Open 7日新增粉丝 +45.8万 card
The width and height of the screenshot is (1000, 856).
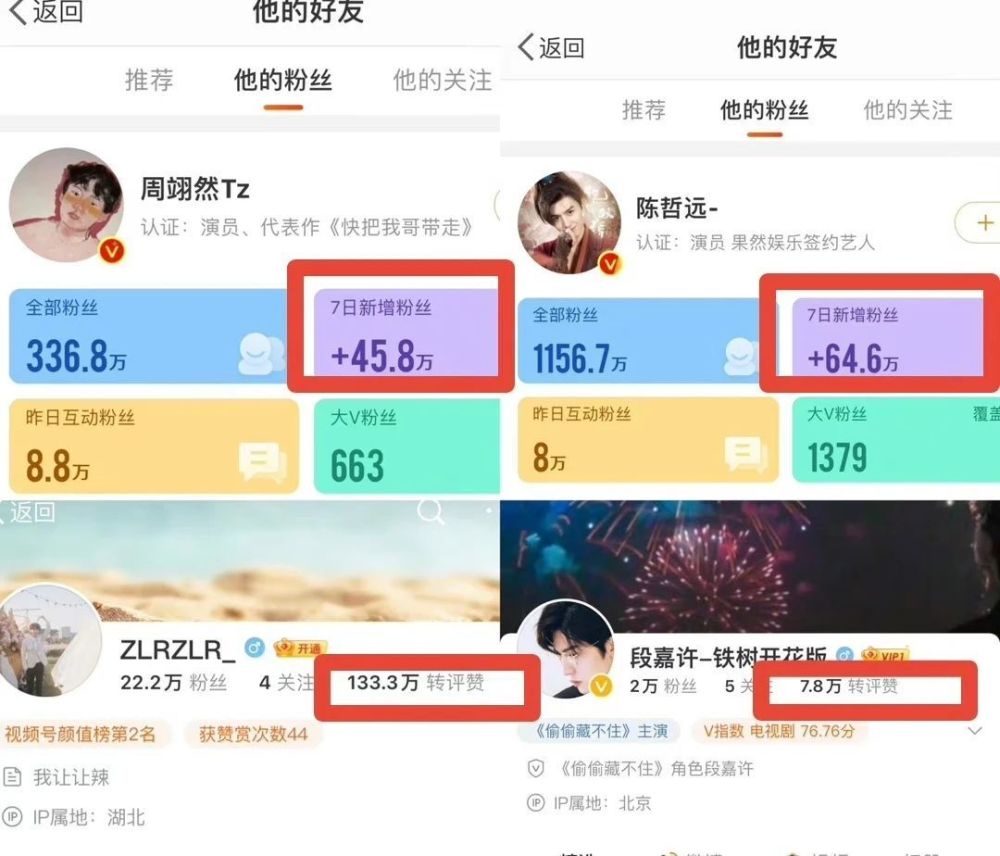(406, 336)
